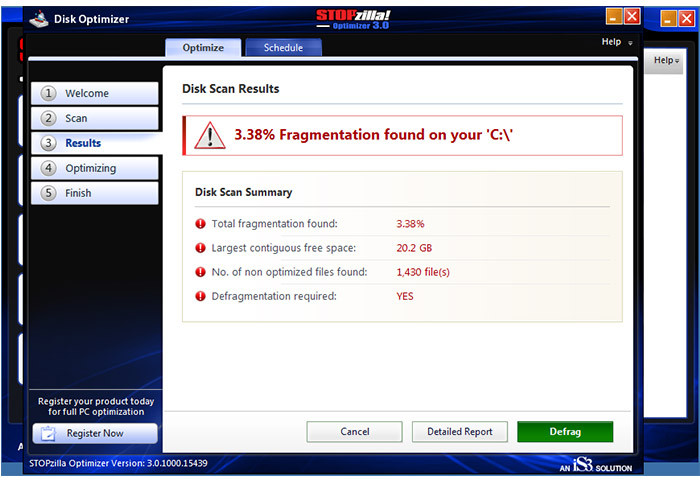Select step 3 Results
Screen dimensions: 700x481
click(95, 143)
